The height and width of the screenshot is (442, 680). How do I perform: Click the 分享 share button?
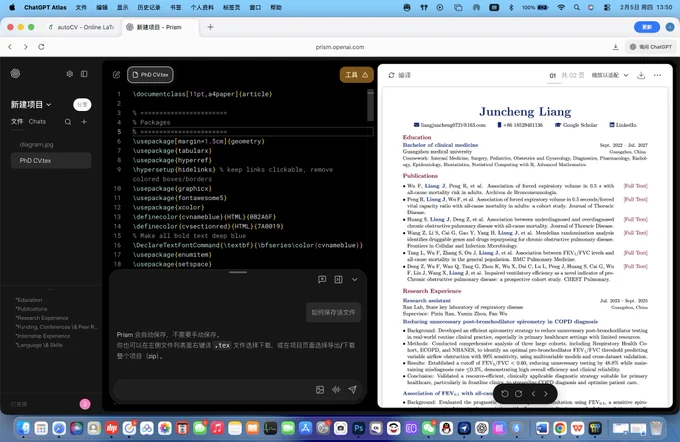click(x=82, y=105)
